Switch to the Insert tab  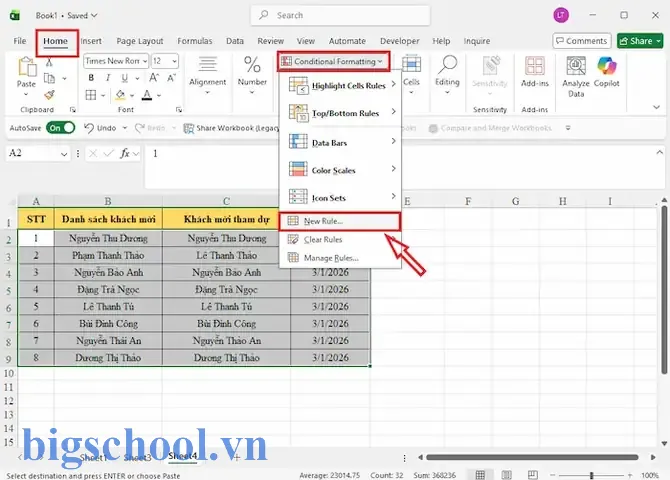91,41
